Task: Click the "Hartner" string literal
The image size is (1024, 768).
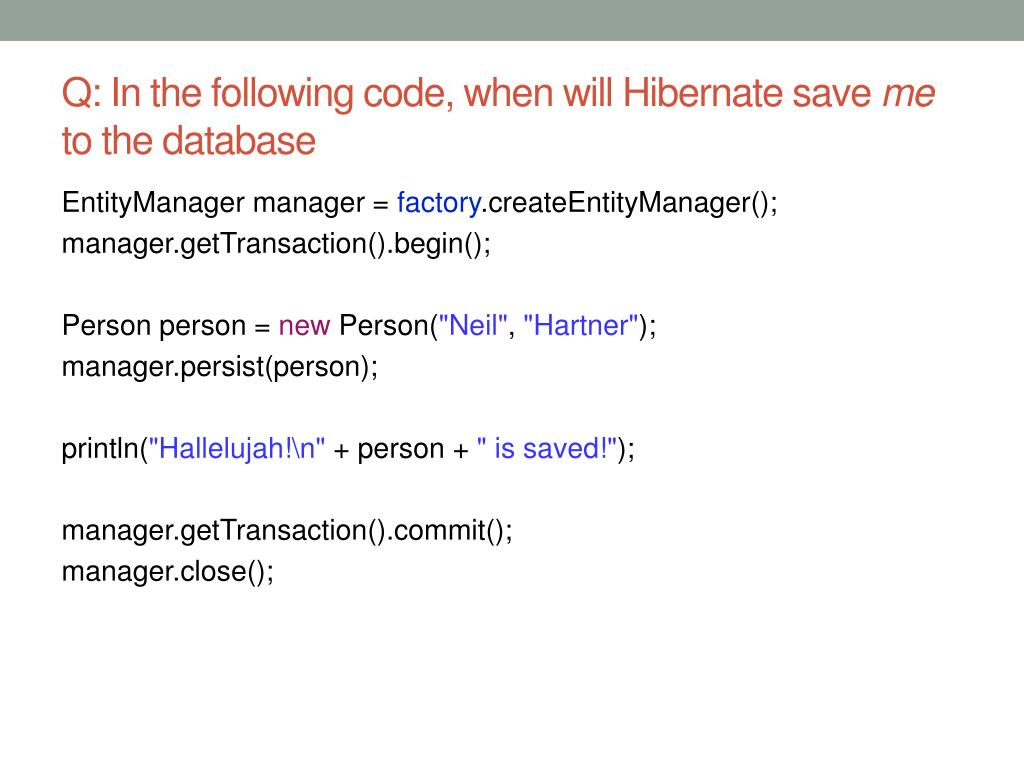Action: coord(581,326)
